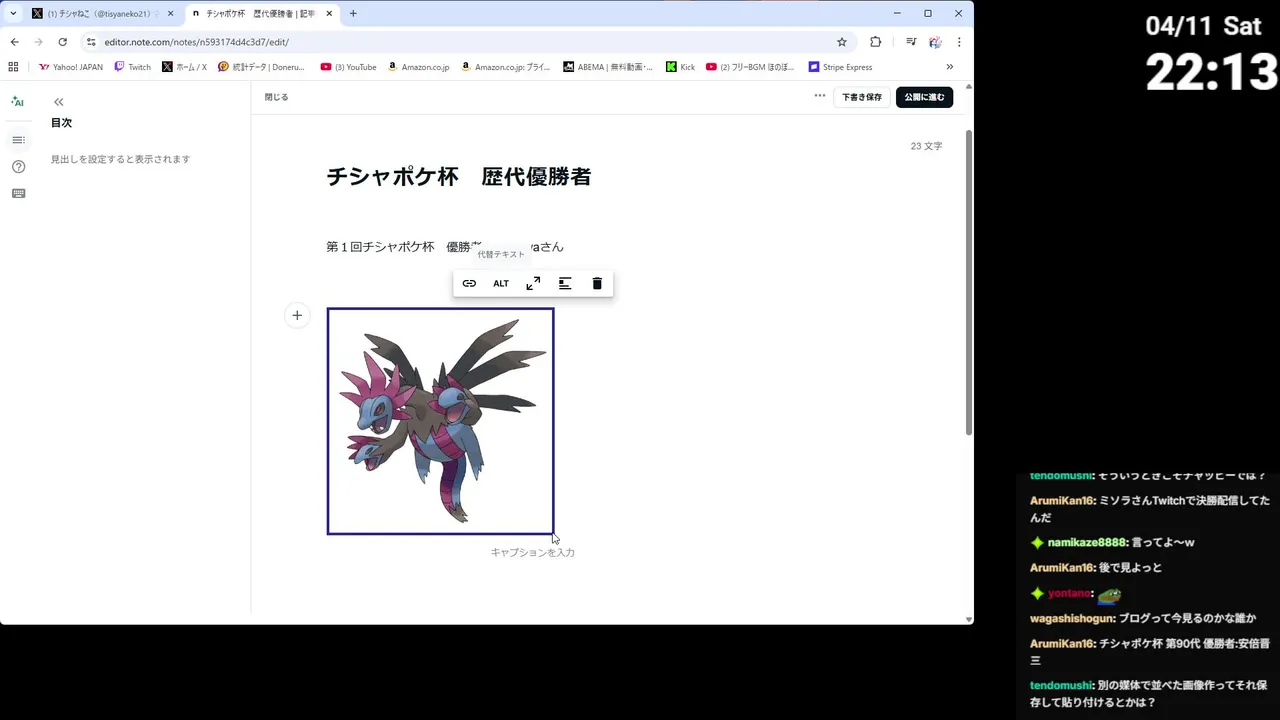This screenshot has height=720, width=1280.
Task: Click the expand image size icon
Action: coord(533,284)
